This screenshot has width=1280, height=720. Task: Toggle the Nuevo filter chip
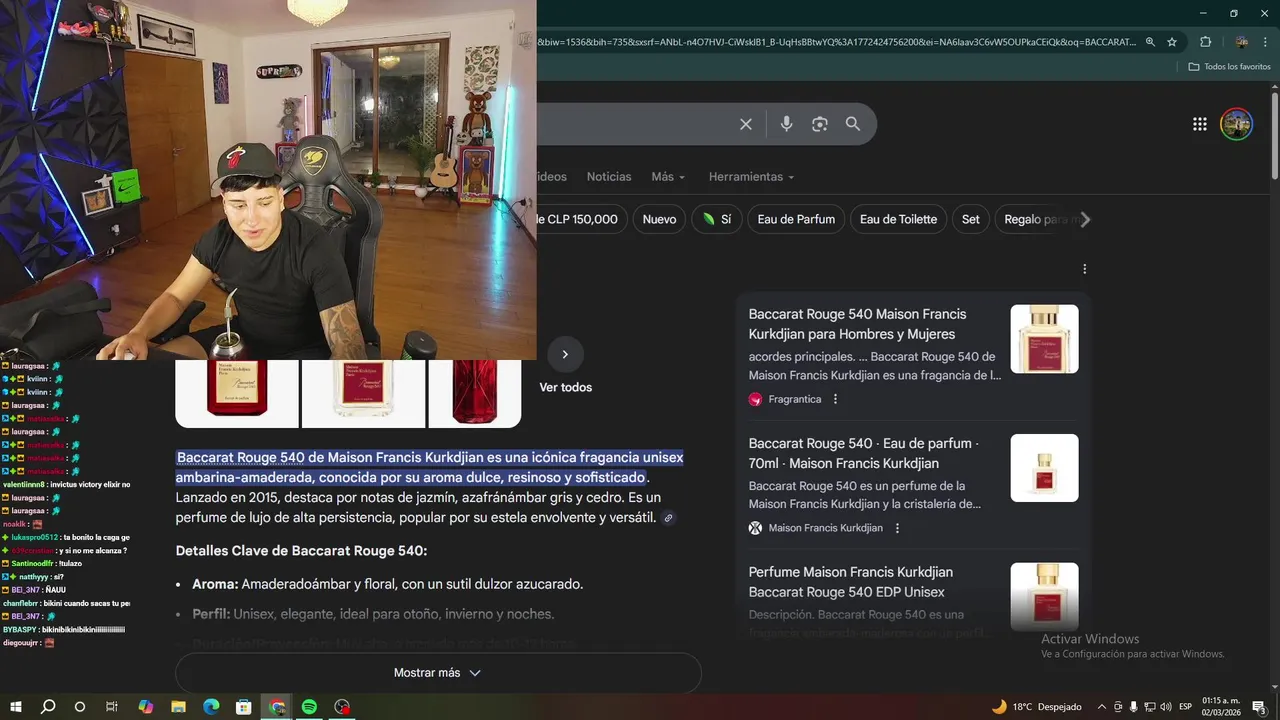pyautogui.click(x=659, y=219)
